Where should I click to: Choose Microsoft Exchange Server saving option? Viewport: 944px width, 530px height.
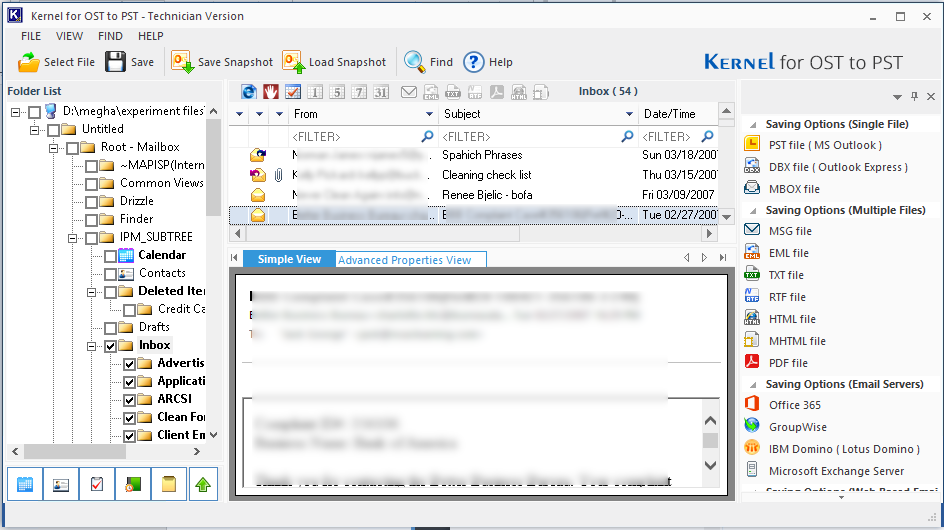[836, 471]
